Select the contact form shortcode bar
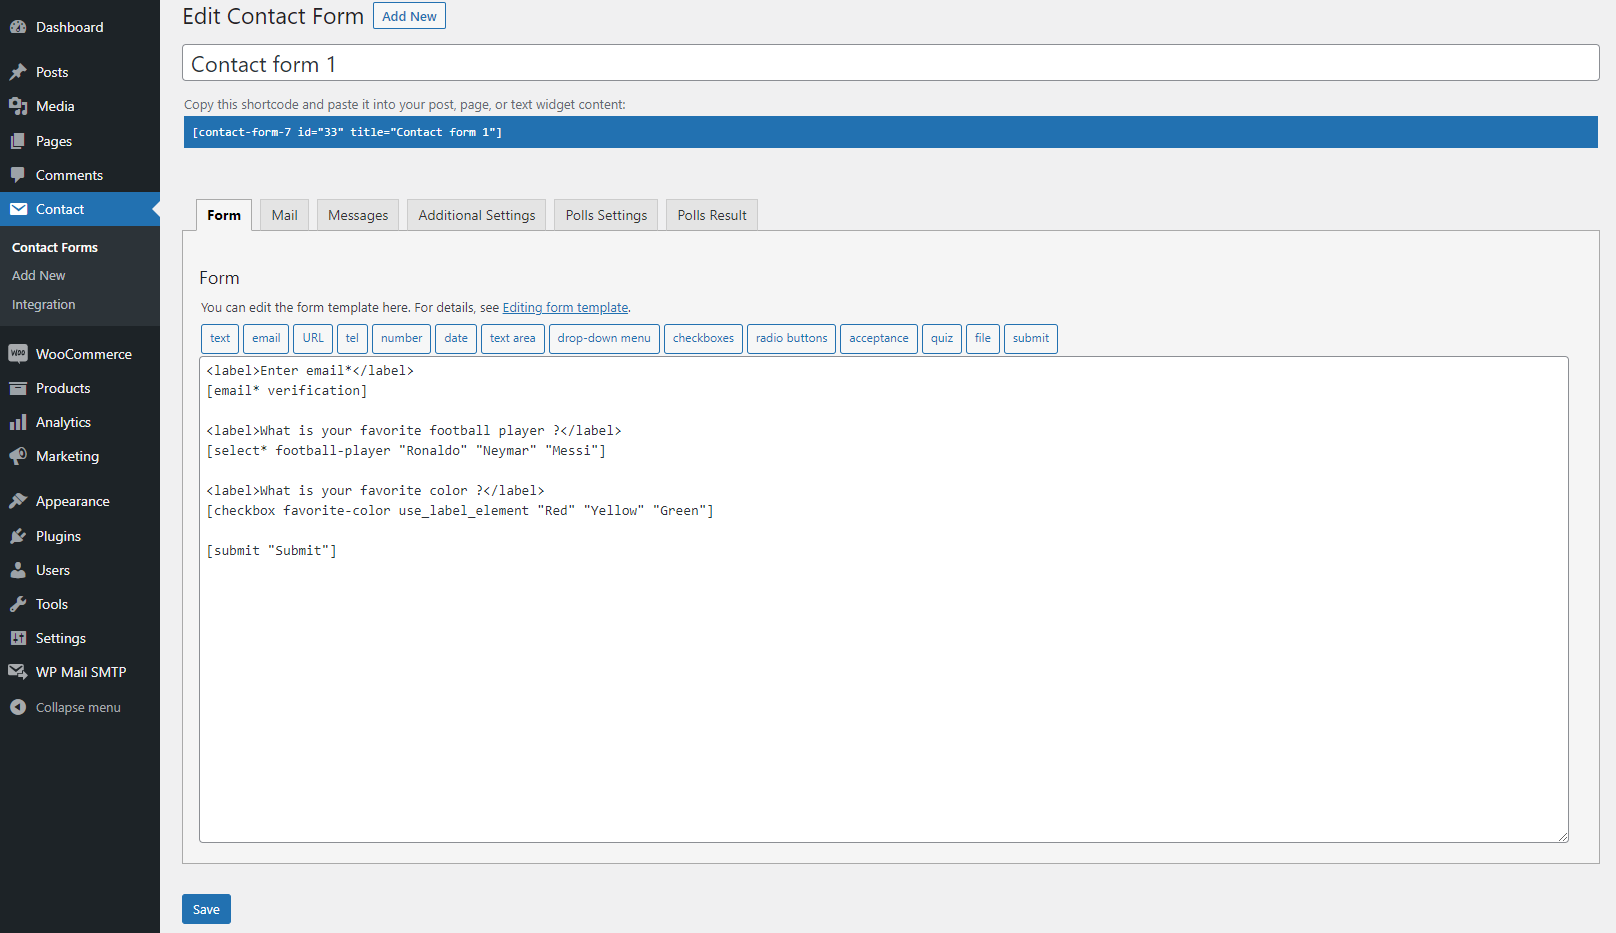The width and height of the screenshot is (1616, 933). [x=890, y=132]
